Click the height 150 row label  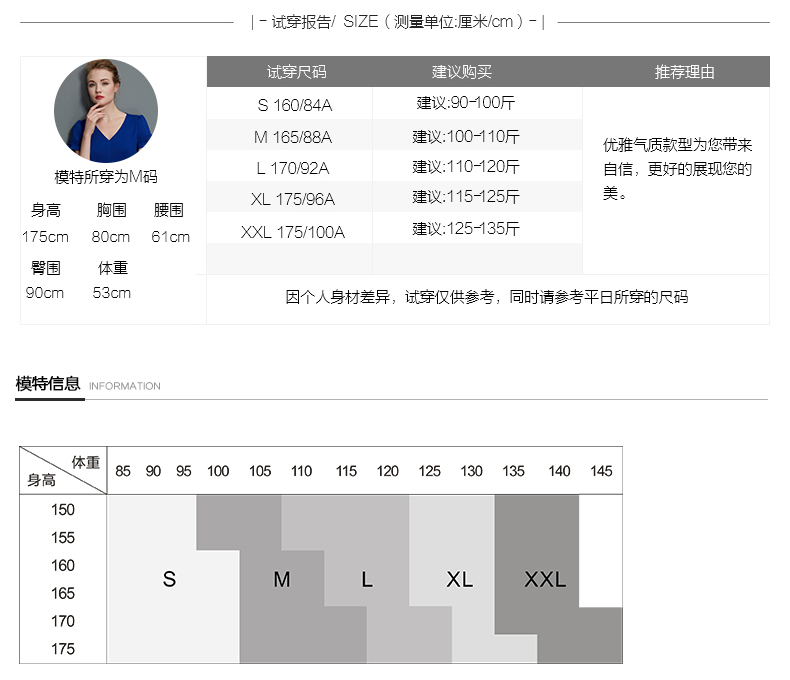coord(63,509)
